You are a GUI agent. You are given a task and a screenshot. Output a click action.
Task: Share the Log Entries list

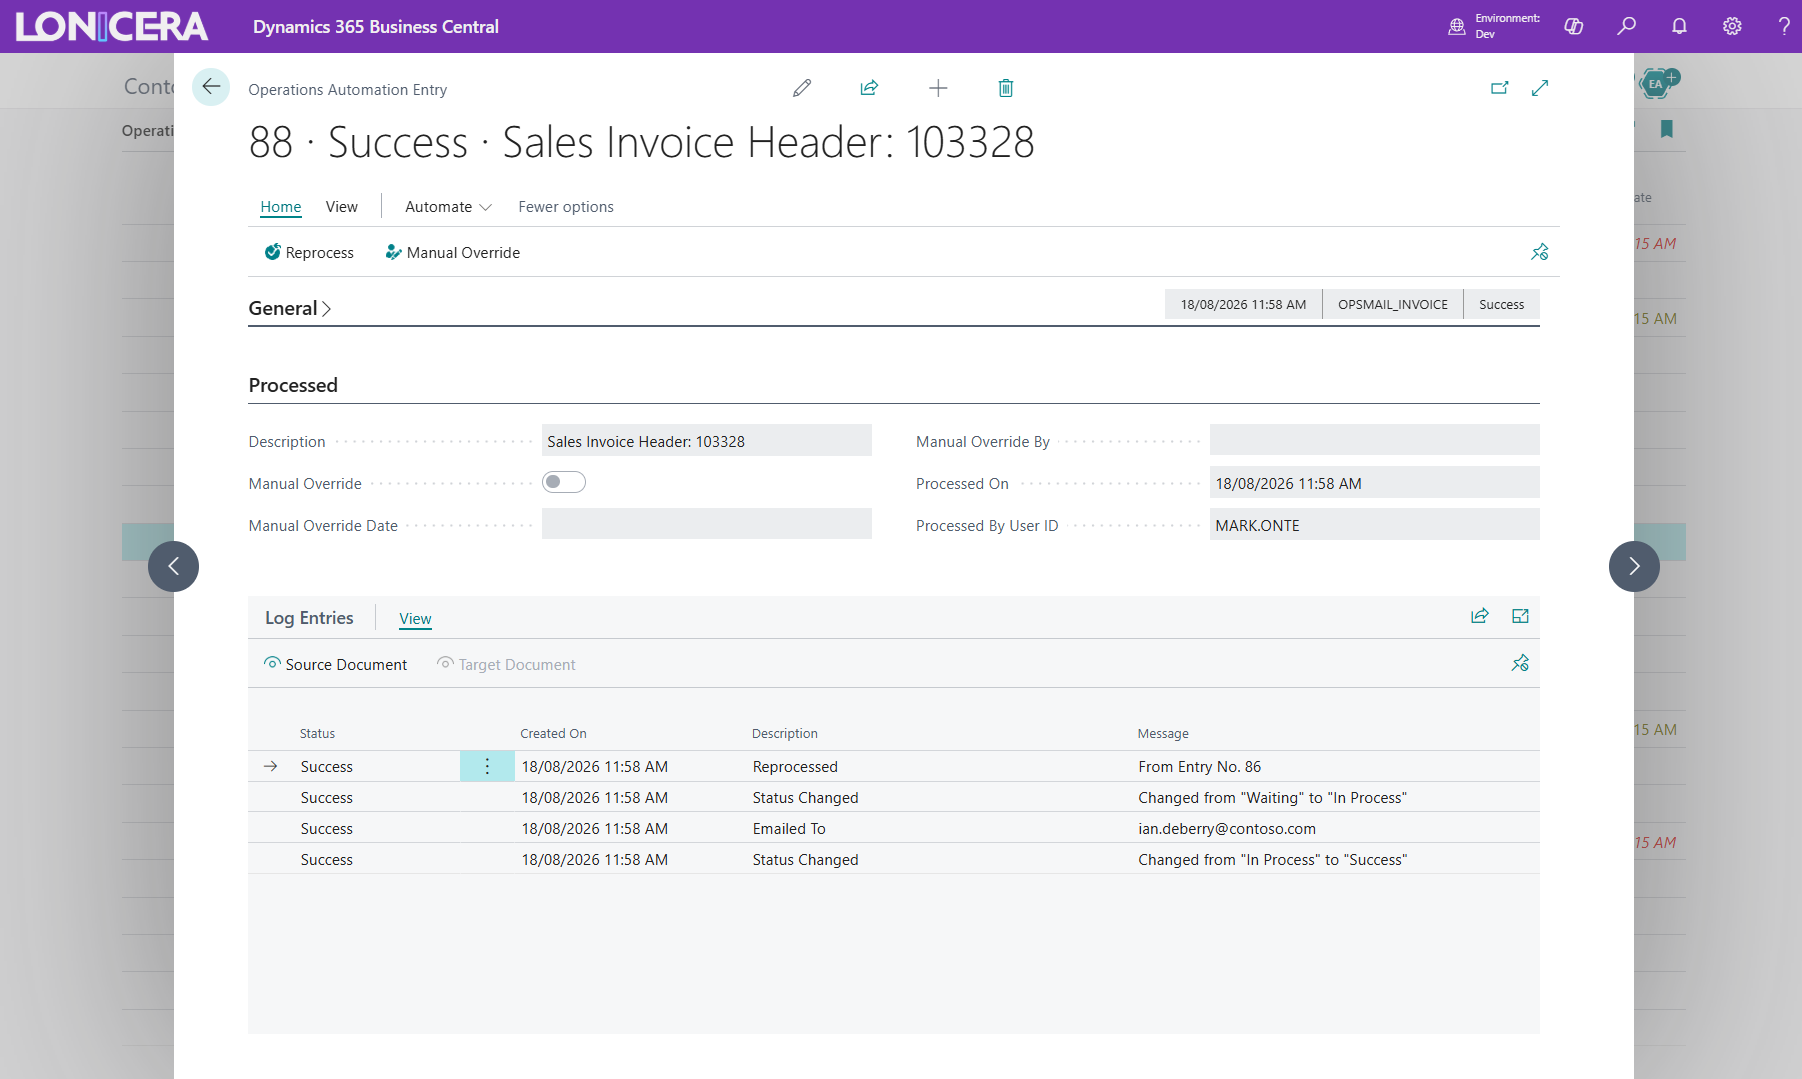[x=1480, y=616]
